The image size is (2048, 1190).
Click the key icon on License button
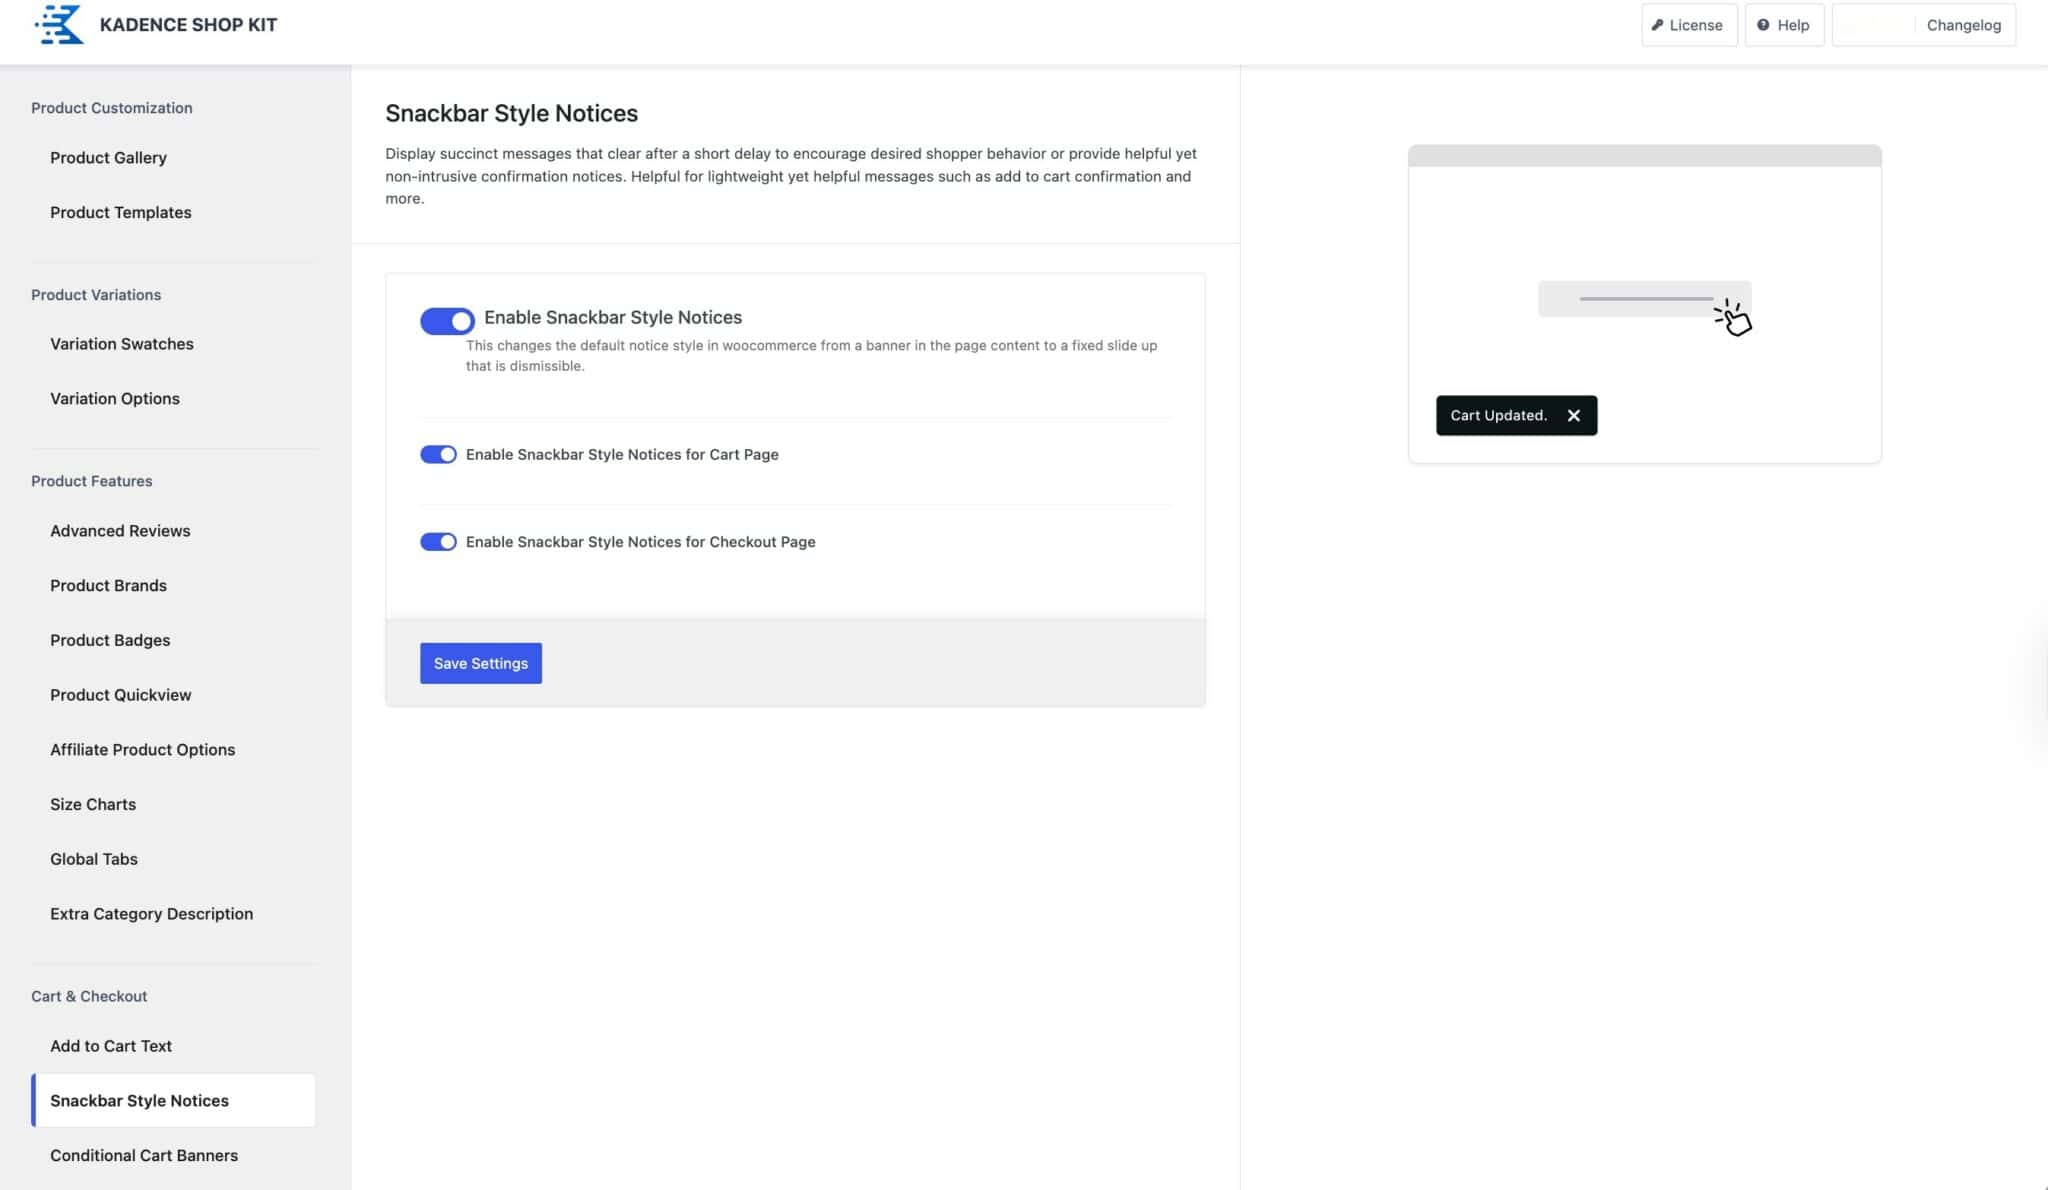1658,24
